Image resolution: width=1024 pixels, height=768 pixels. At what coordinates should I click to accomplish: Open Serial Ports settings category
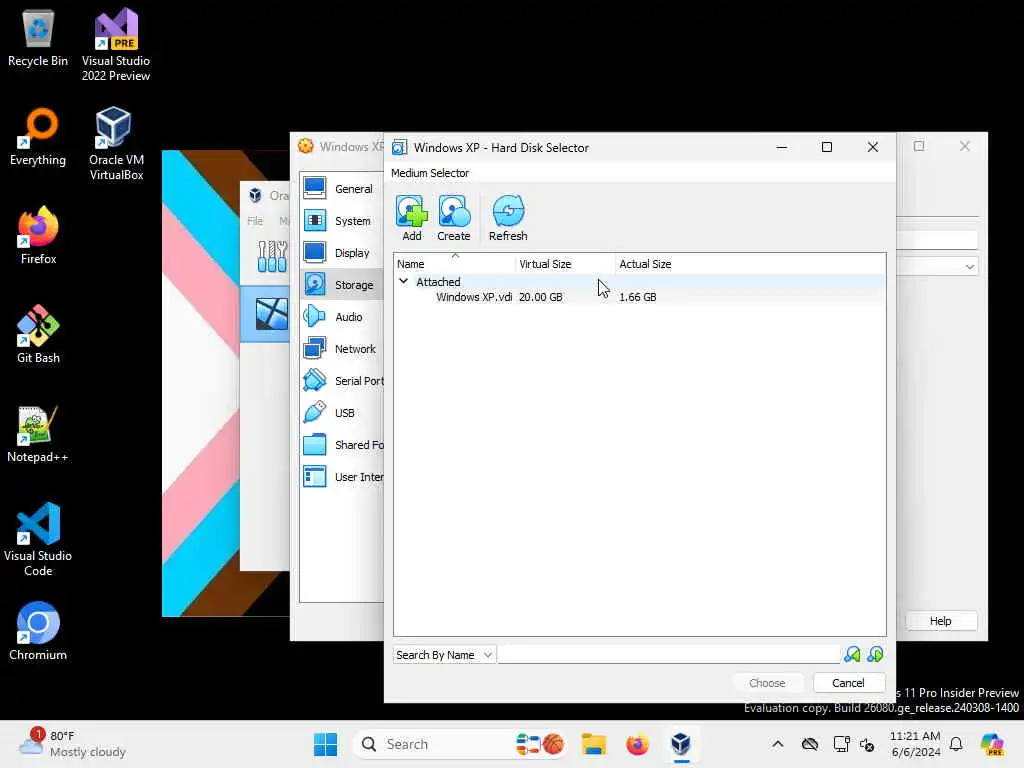pyautogui.click(x=342, y=381)
